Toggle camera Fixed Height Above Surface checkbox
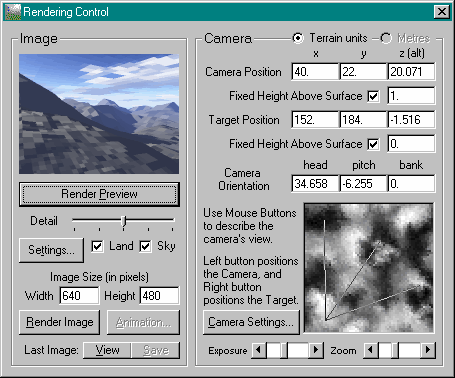The width and height of the screenshot is (455, 378). (373, 96)
